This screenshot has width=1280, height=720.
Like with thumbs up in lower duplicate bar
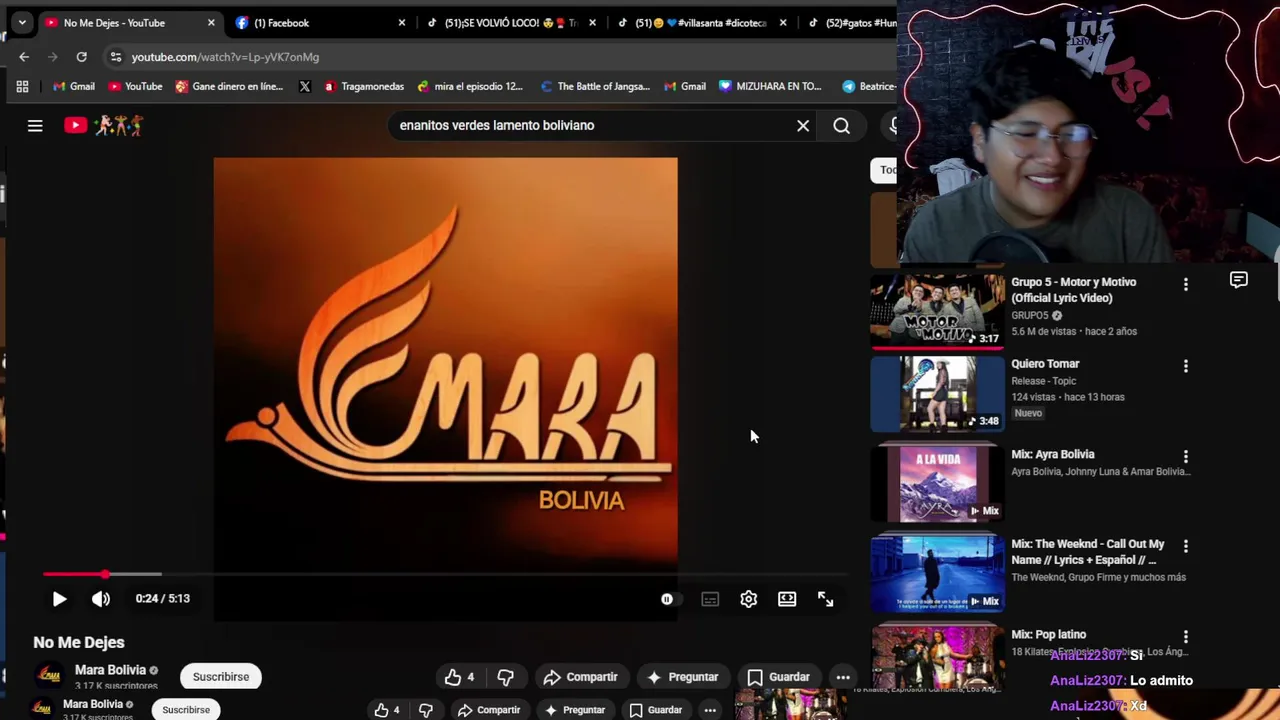pos(387,710)
